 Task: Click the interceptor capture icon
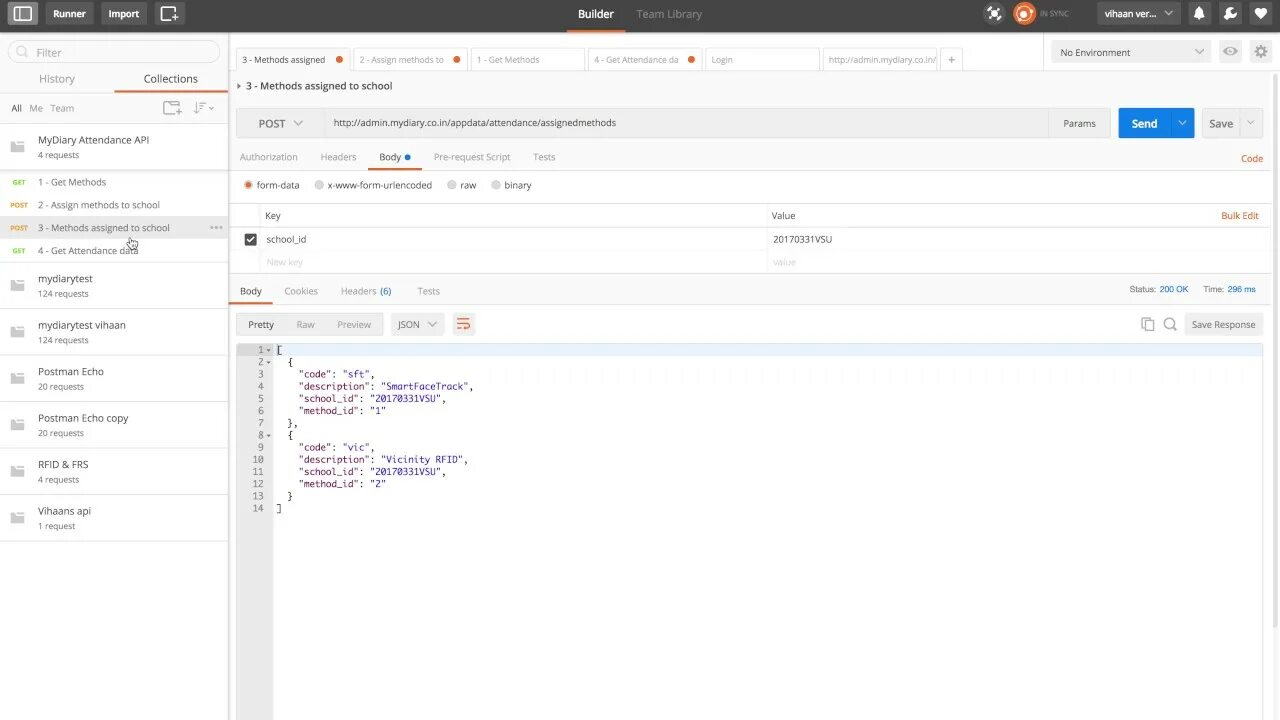pos(994,14)
